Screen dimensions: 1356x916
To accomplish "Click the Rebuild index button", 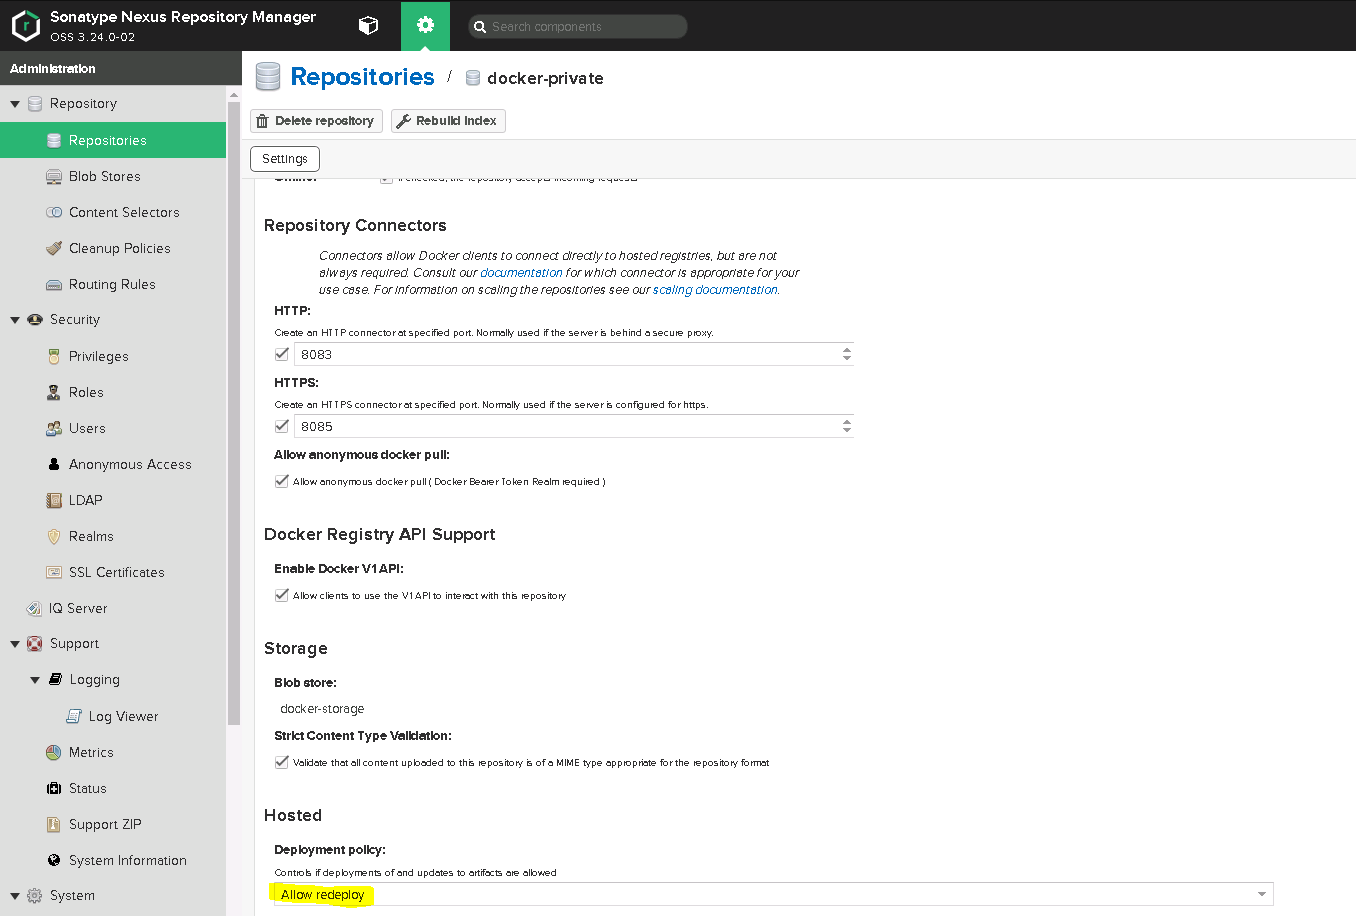I will point(448,121).
